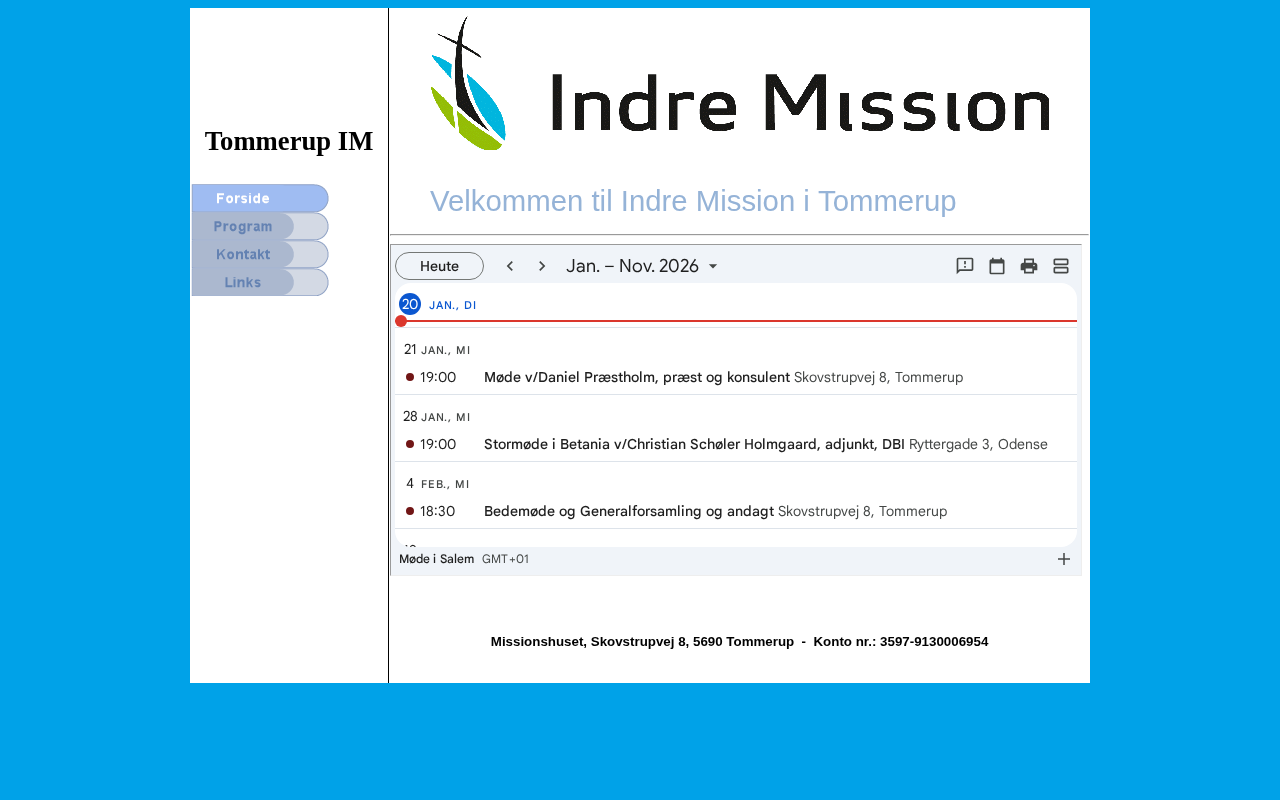The height and width of the screenshot is (800, 1280).
Task: Click the Missionshuset address and Konto nr. footer text
Action: 740,642
